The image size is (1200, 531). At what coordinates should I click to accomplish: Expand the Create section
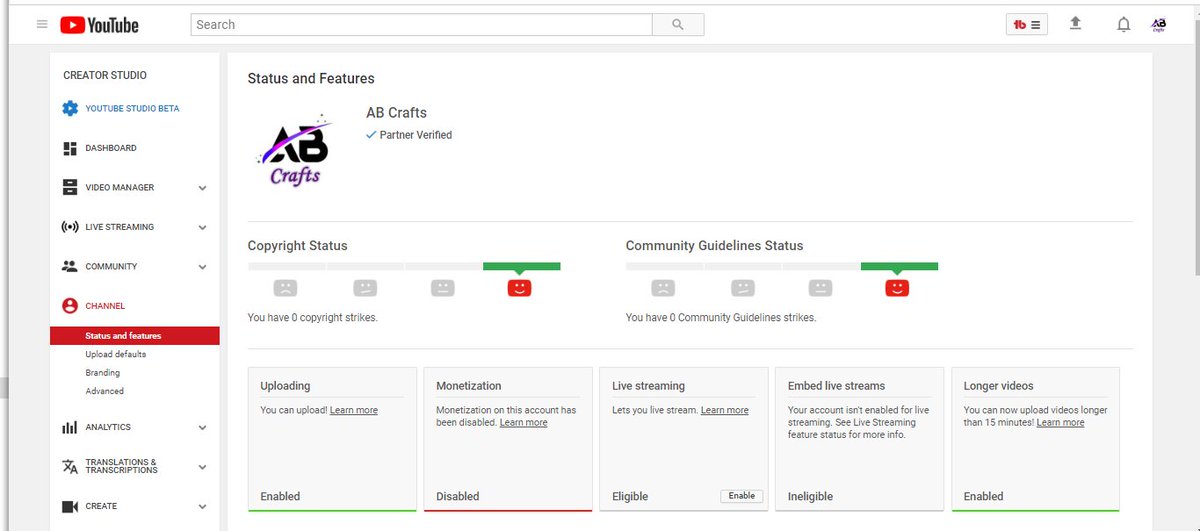[x=202, y=507]
